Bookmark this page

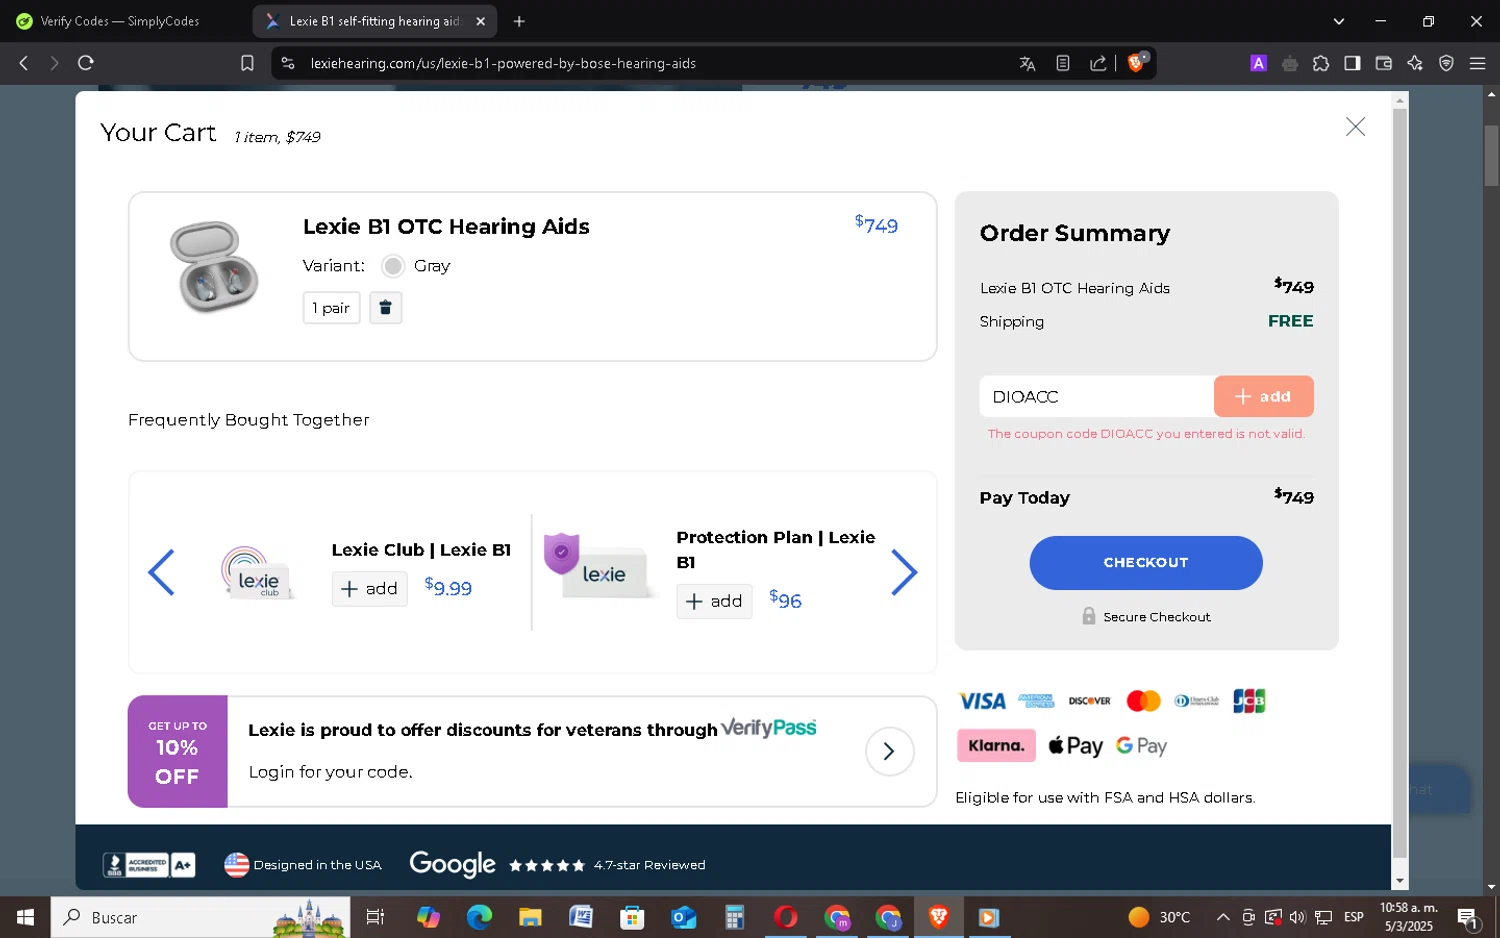coord(247,63)
